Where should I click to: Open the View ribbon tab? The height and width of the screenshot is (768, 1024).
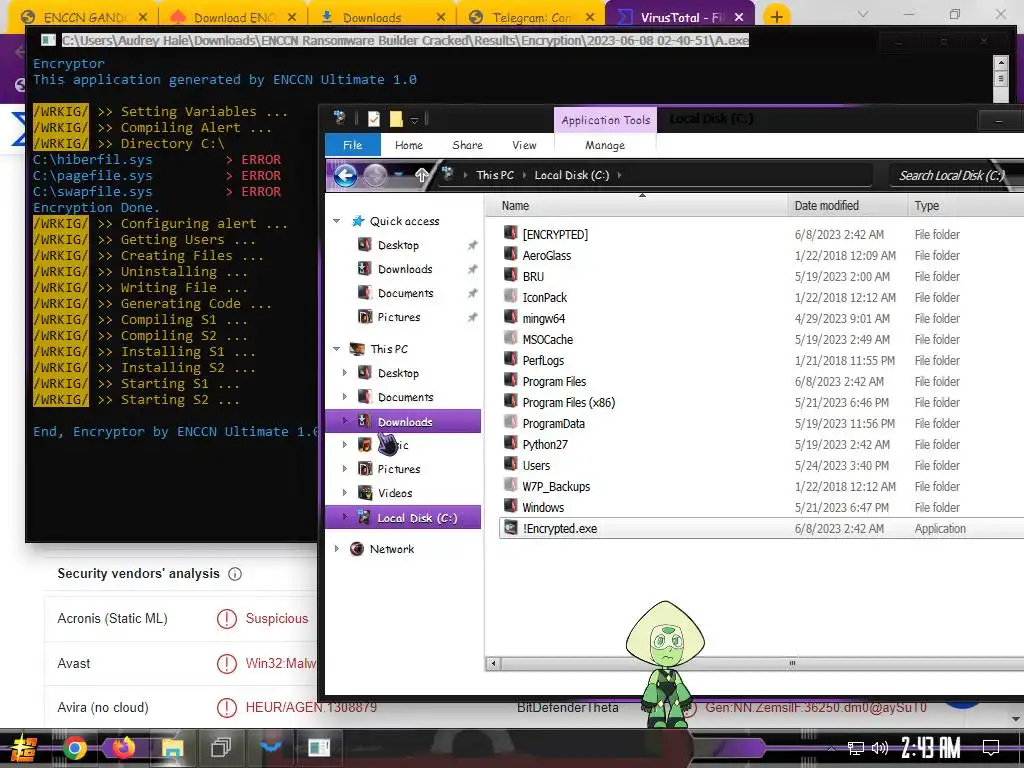(x=524, y=145)
